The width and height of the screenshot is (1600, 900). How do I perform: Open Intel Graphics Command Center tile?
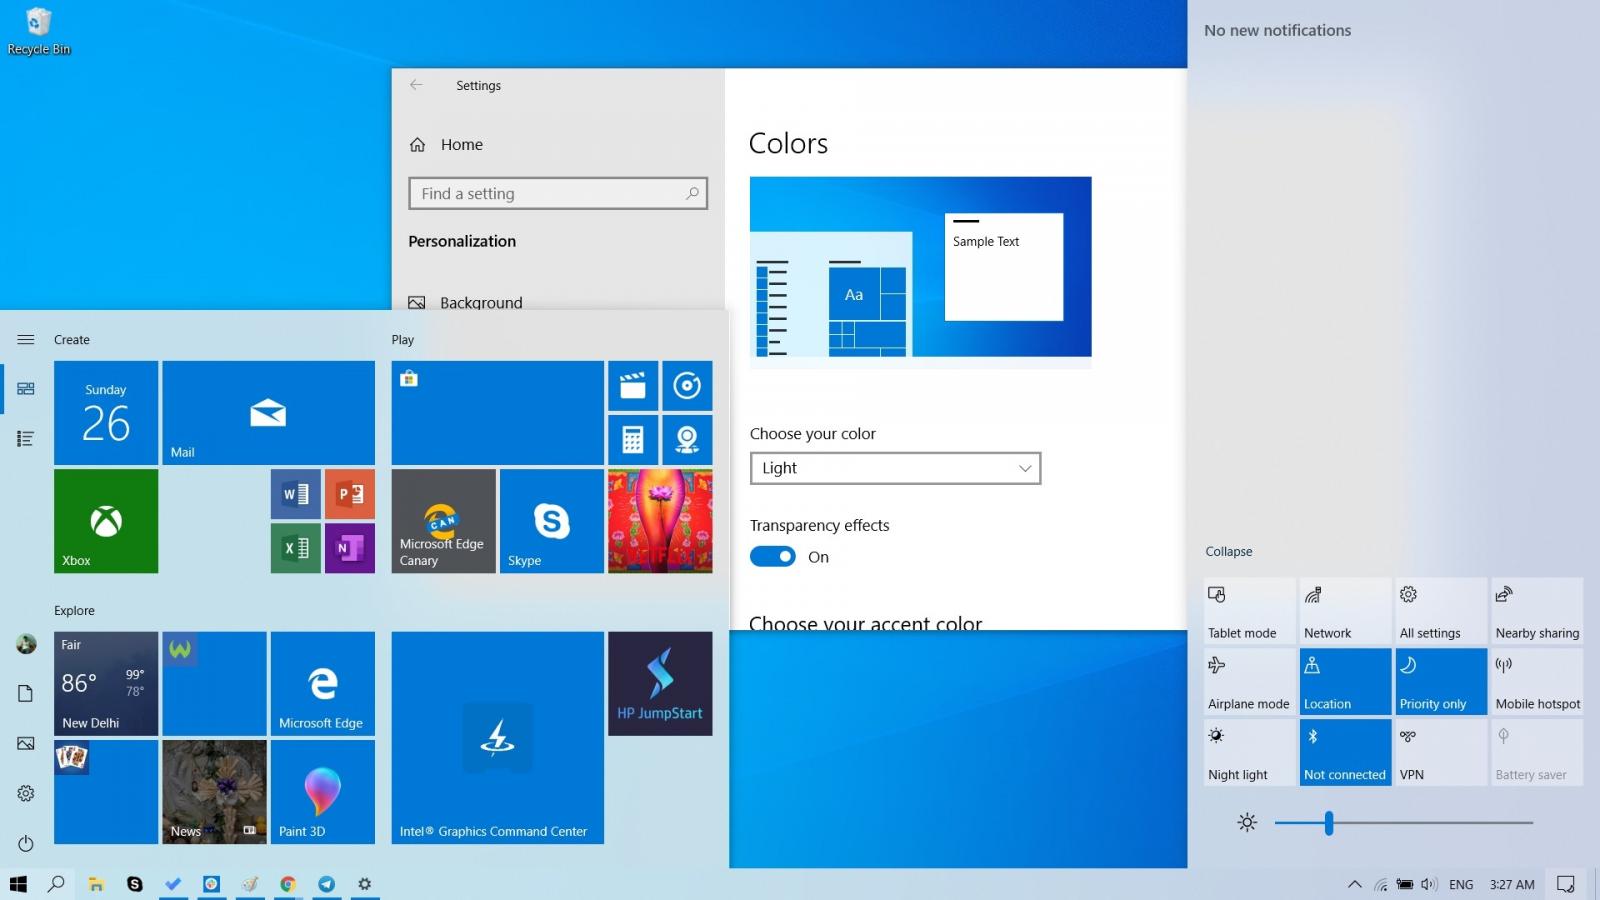click(x=497, y=738)
